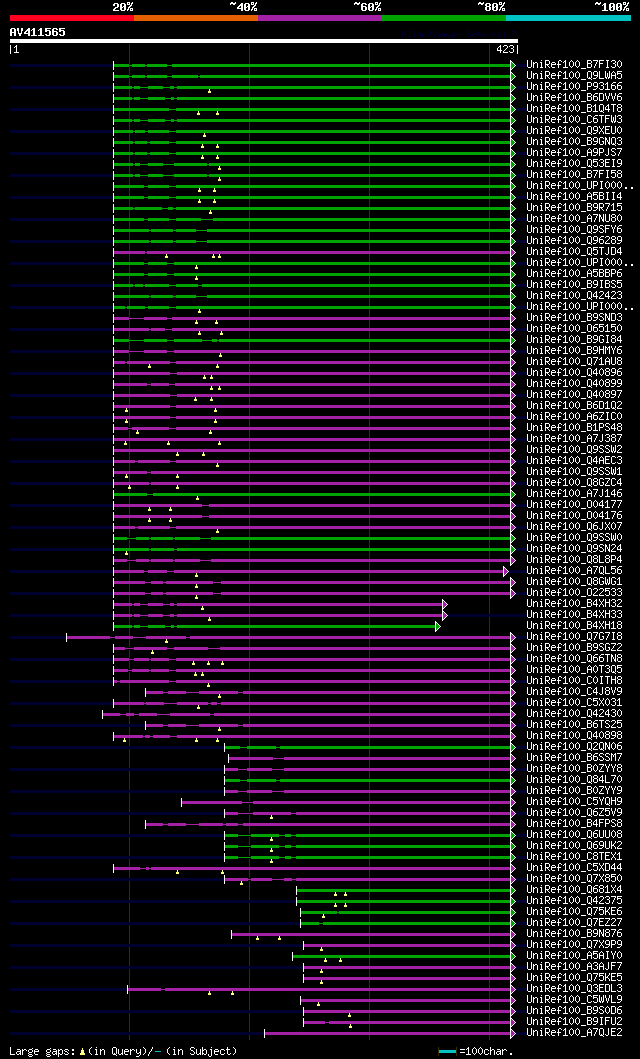The width and height of the screenshot is (640, 1059).
Task: Open hit UniRef100_B6DVV6
Action: [x=575, y=98]
